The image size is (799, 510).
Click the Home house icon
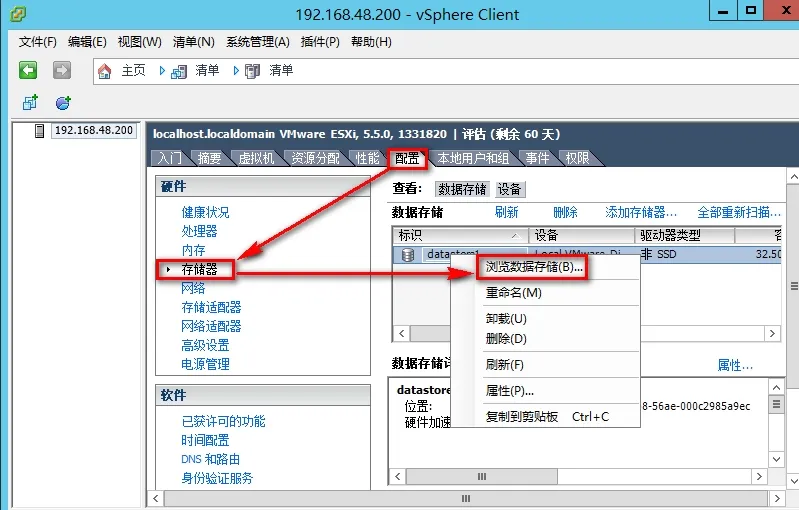104,71
